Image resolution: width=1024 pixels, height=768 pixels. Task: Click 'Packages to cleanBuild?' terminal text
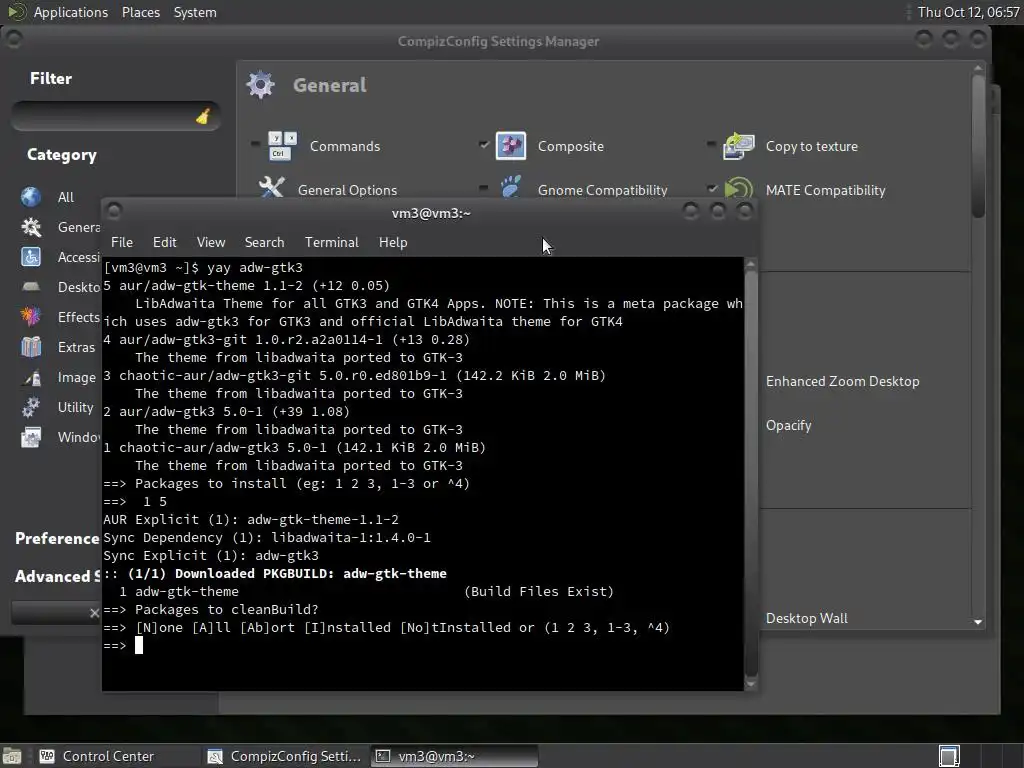pyautogui.click(x=227, y=609)
